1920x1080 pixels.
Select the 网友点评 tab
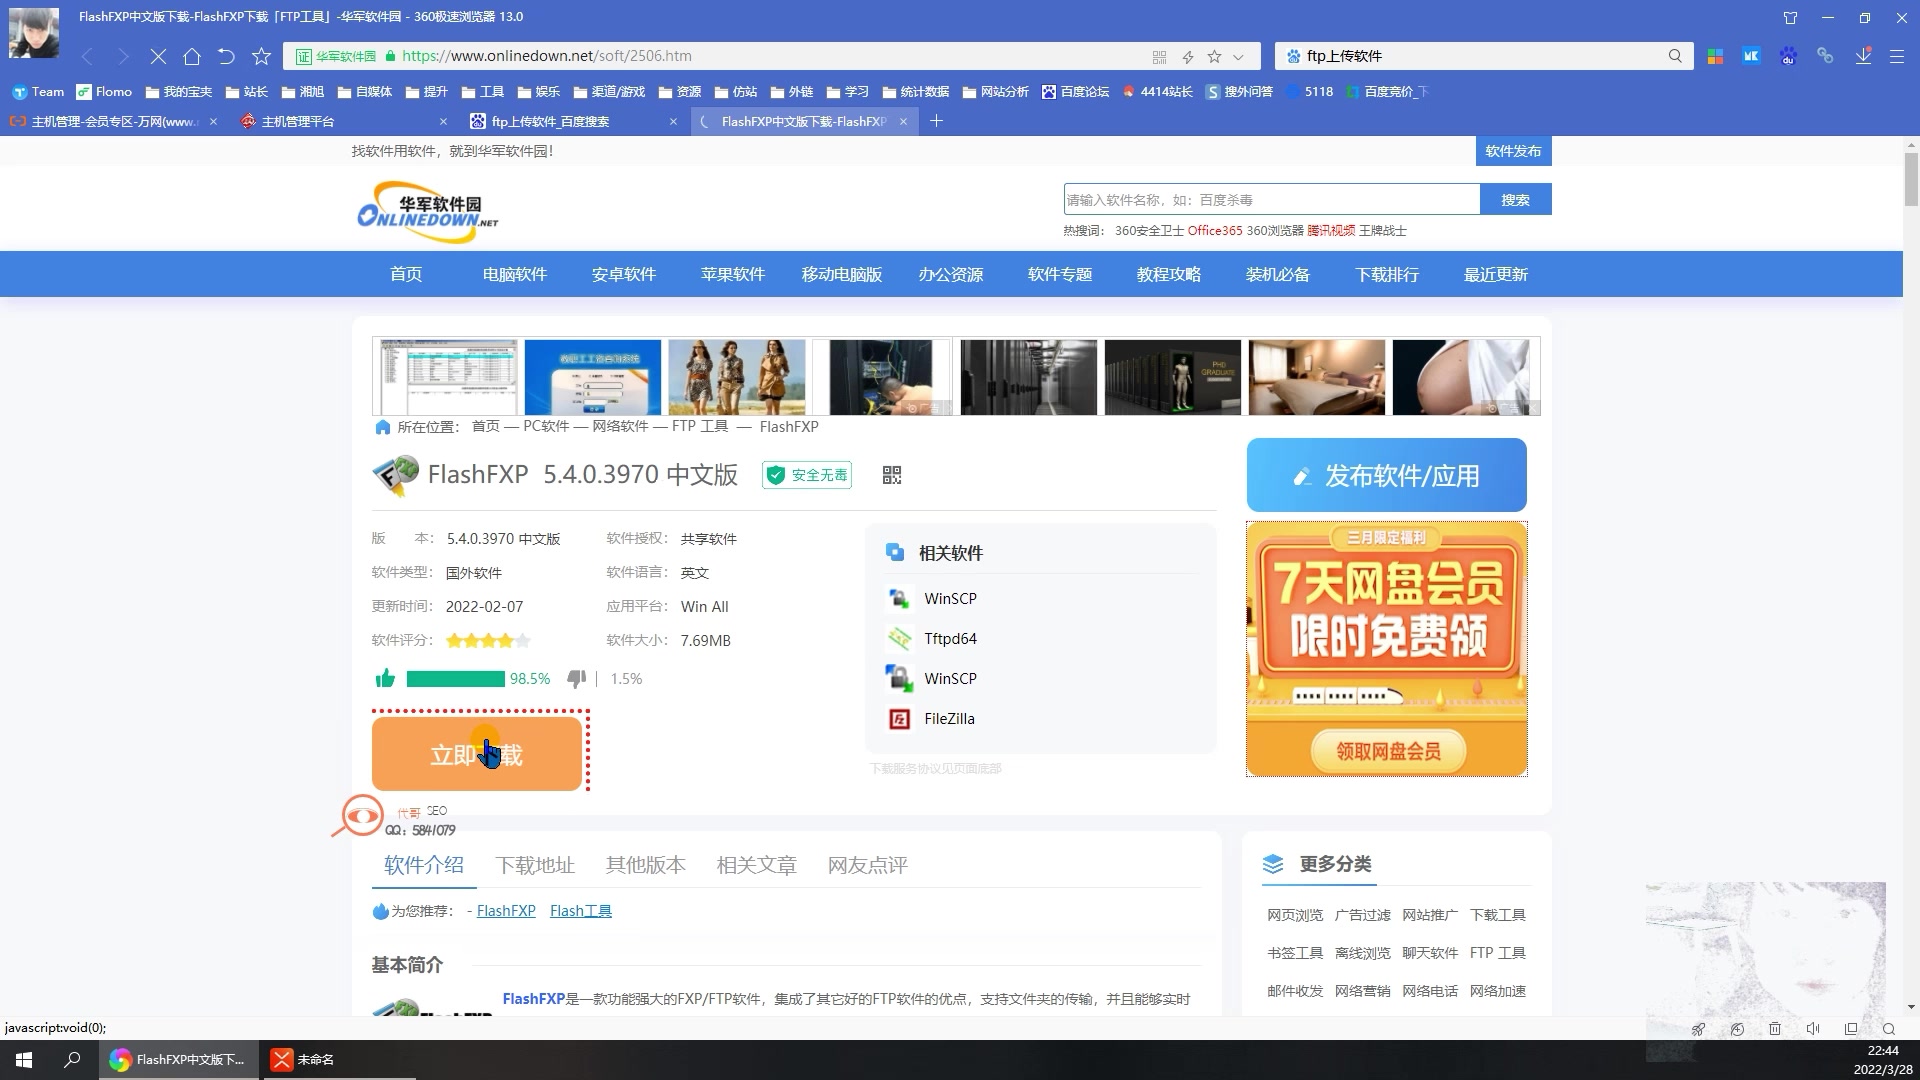pyautogui.click(x=867, y=865)
